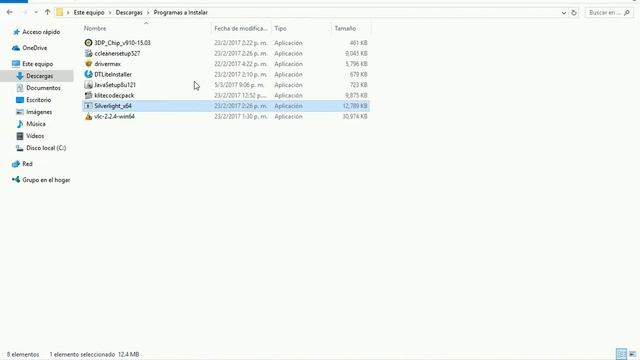This screenshot has height=360, width=640.
Task: Click the Escritorio desktop icon in sidebar
Action: click(x=20, y=100)
